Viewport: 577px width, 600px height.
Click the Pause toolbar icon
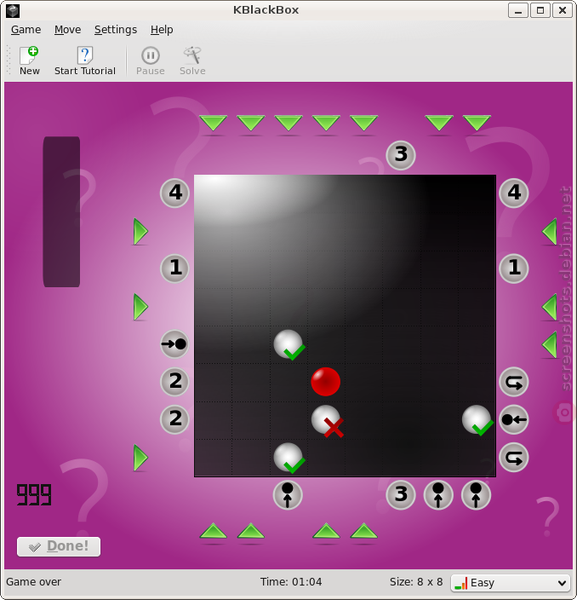click(150, 60)
